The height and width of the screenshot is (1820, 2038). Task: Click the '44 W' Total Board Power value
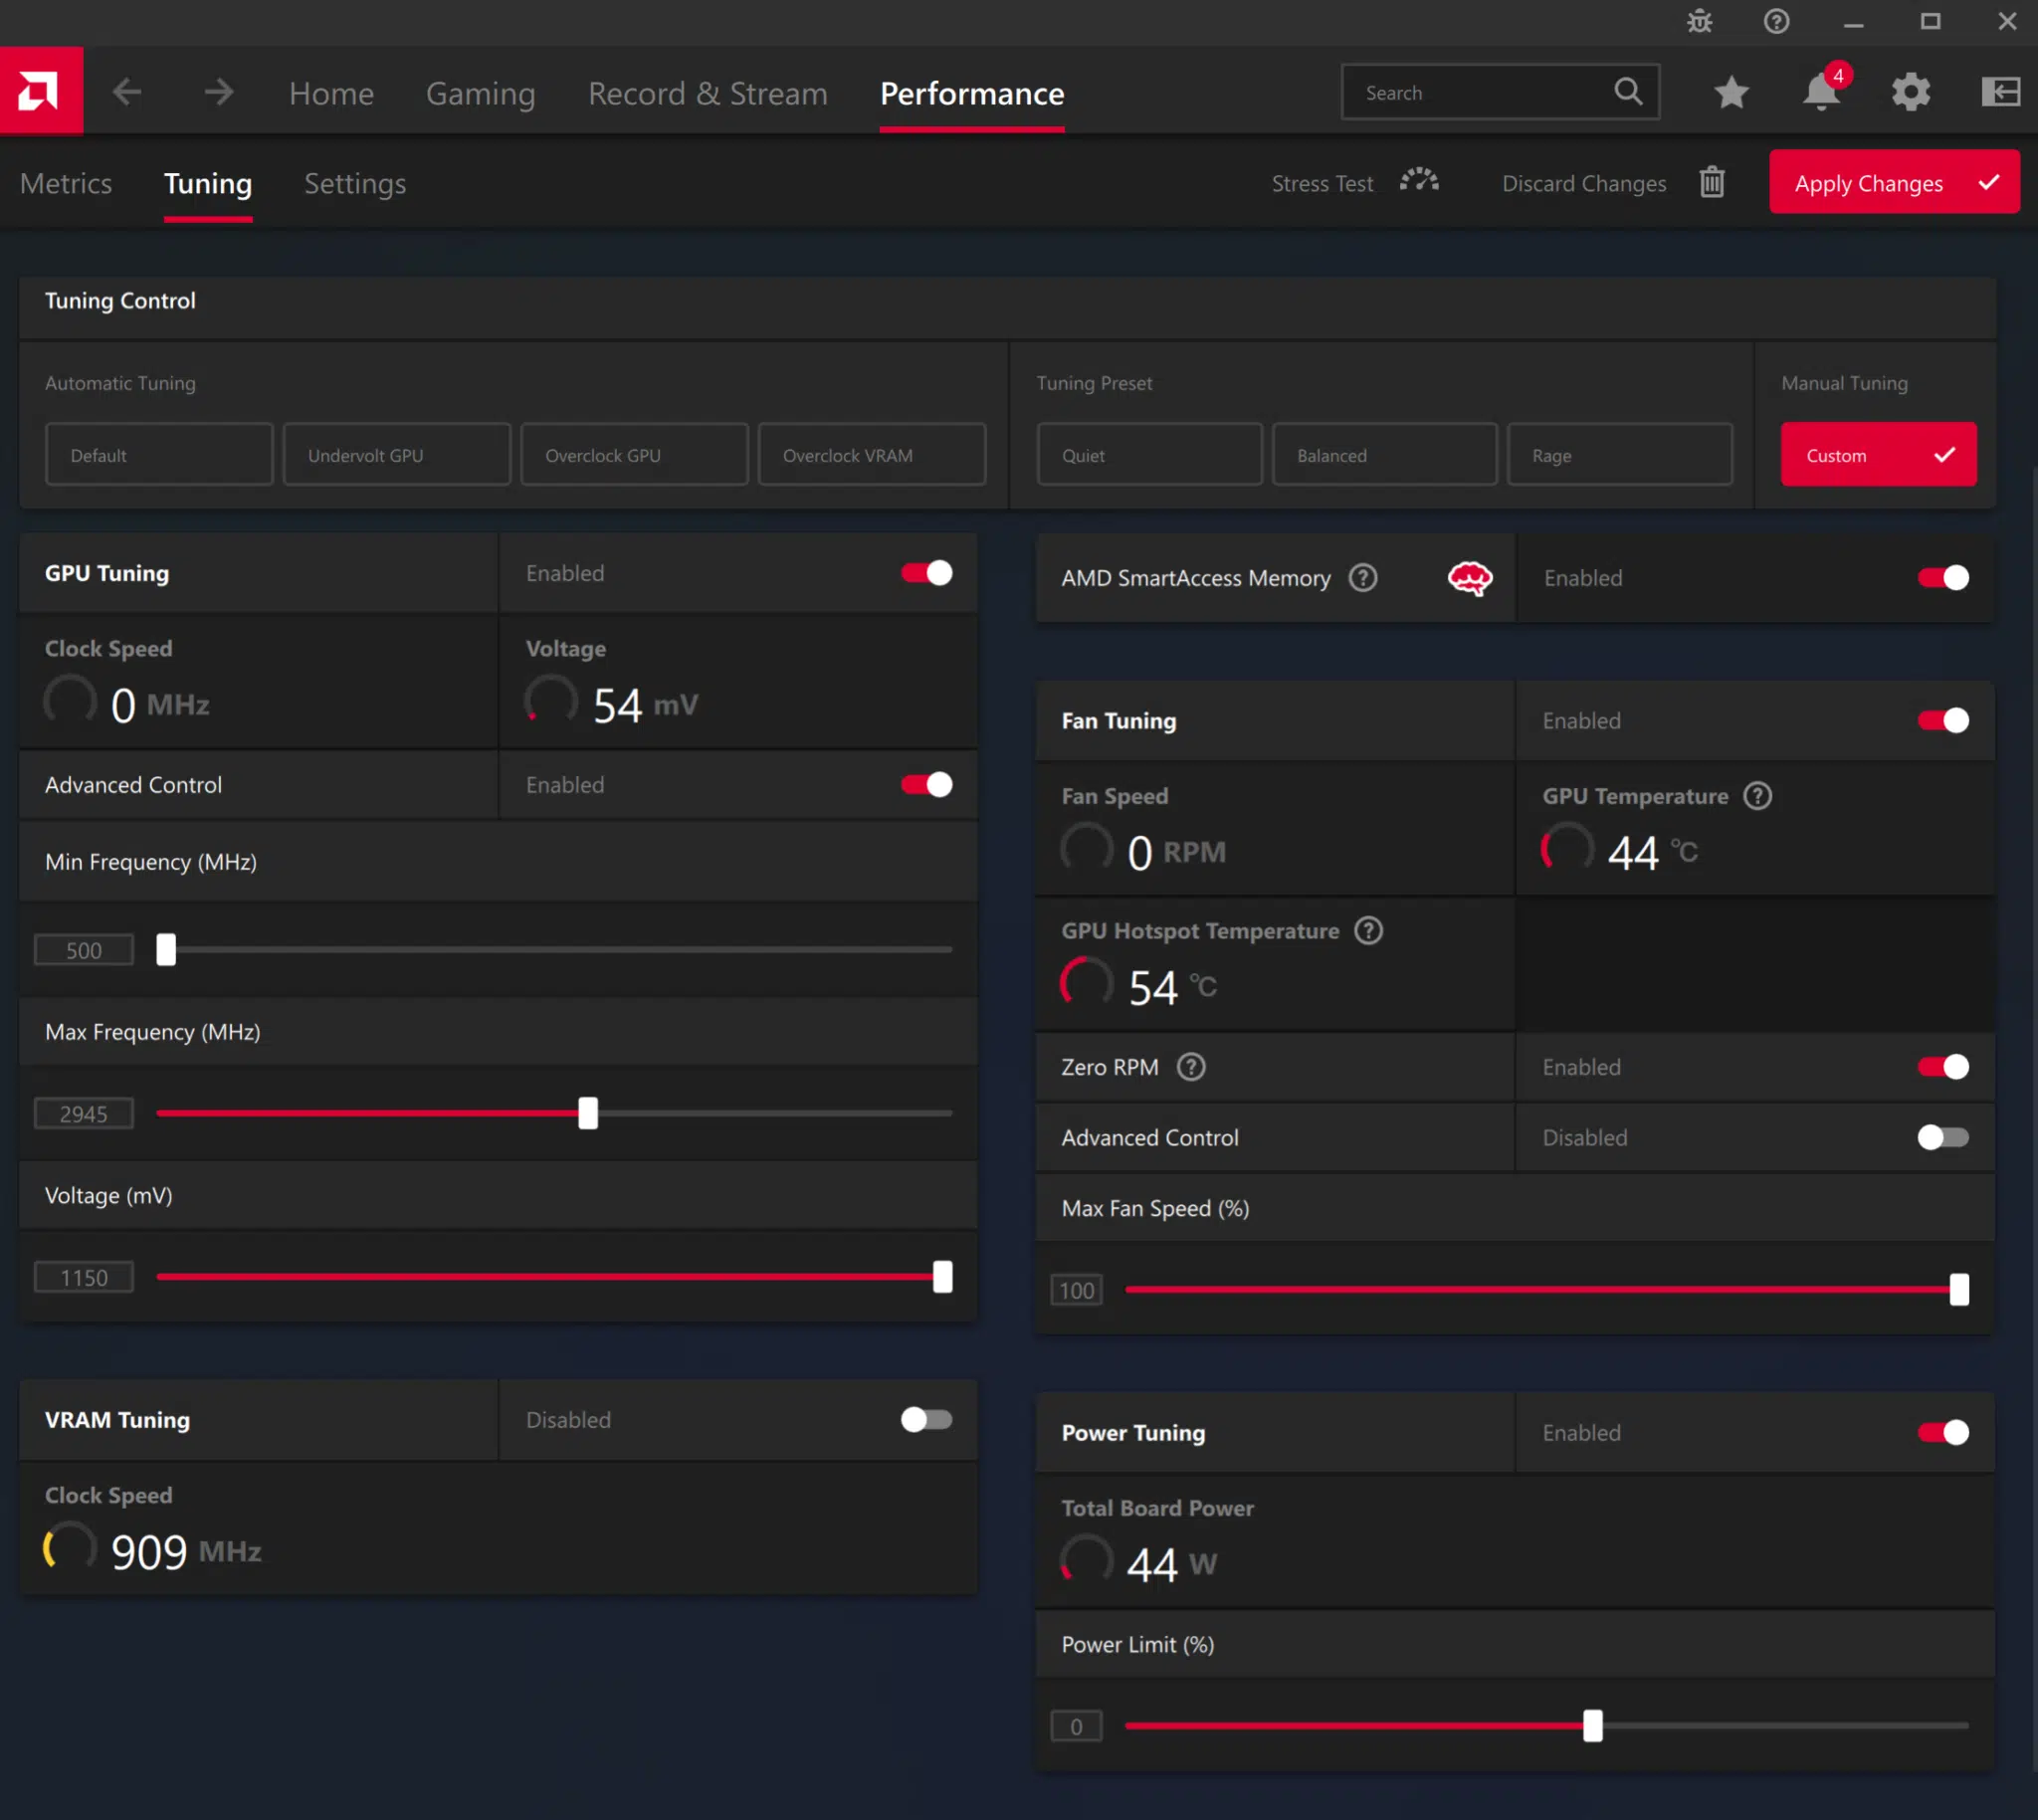pos(1172,1564)
